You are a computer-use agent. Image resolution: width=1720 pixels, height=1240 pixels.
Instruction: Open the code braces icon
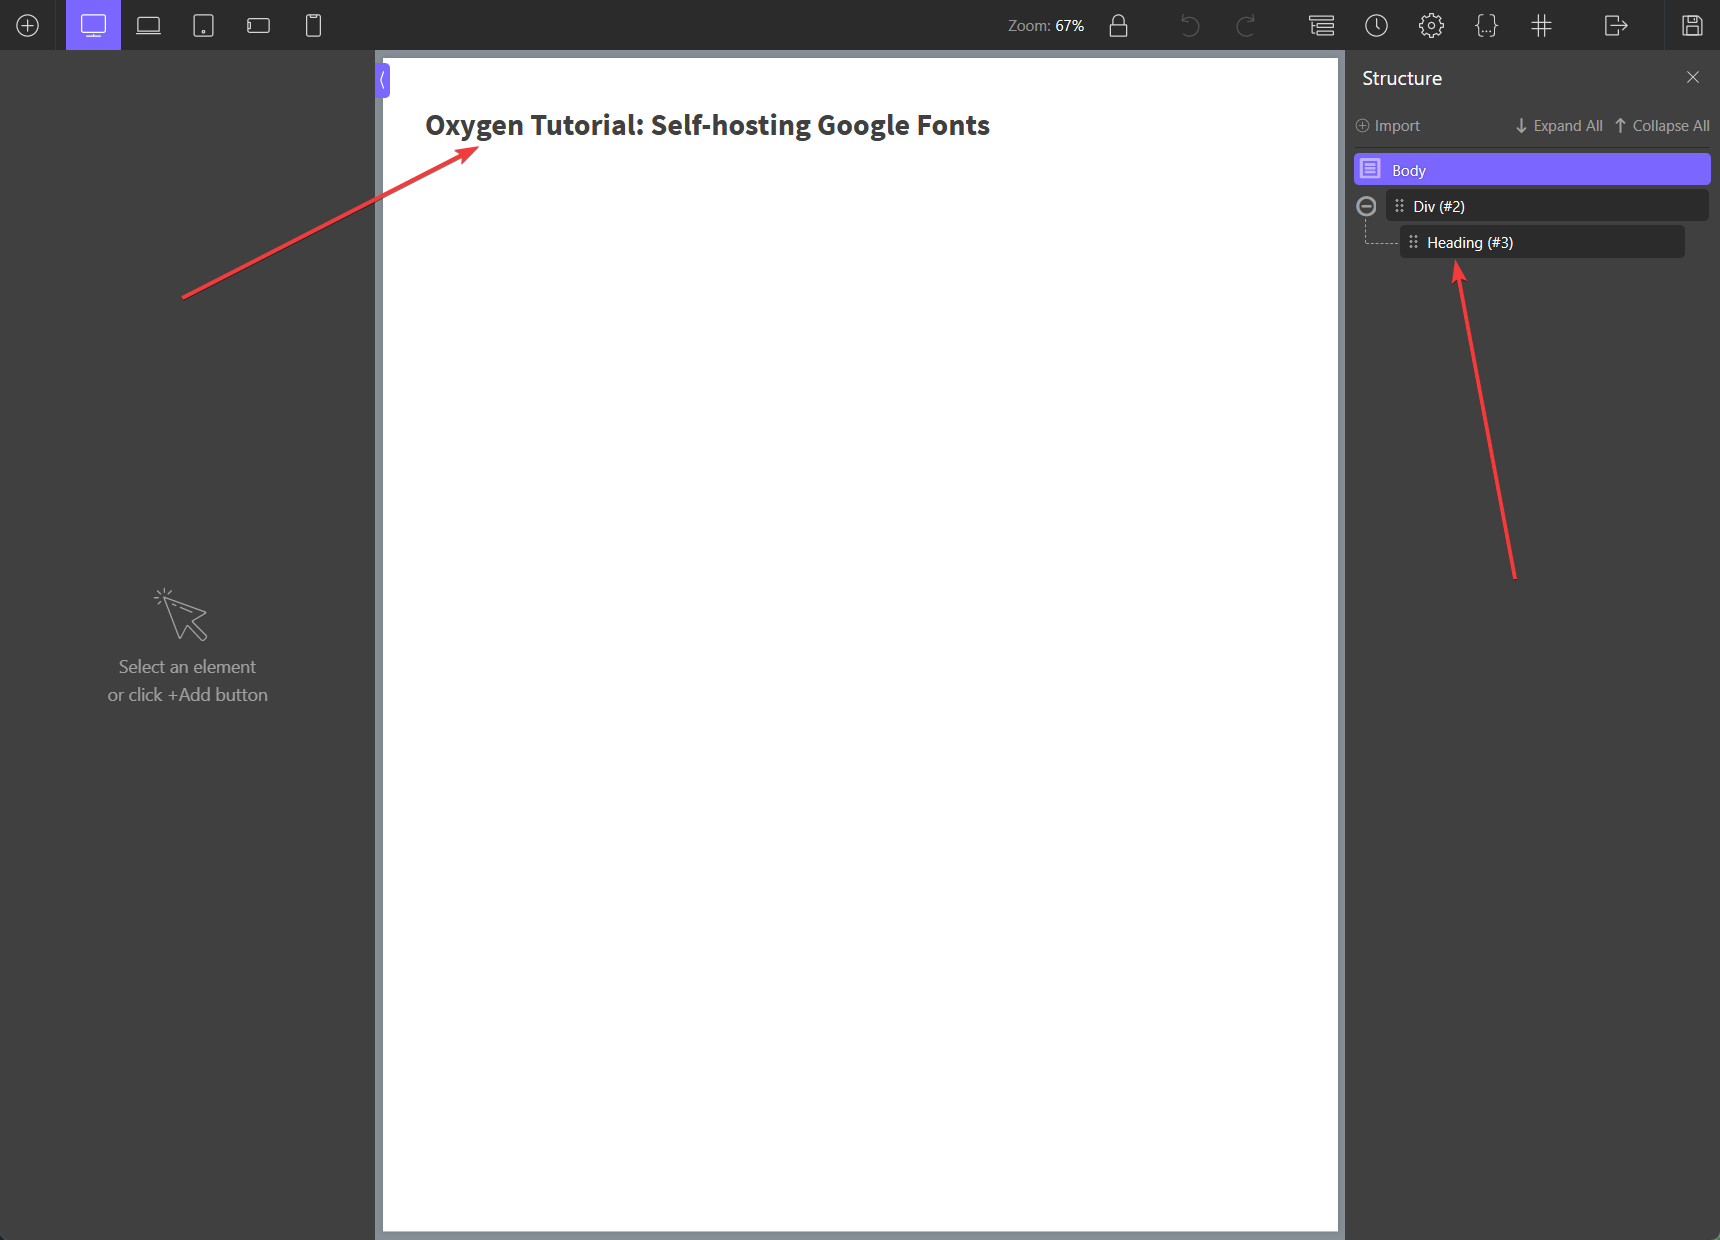(x=1486, y=25)
